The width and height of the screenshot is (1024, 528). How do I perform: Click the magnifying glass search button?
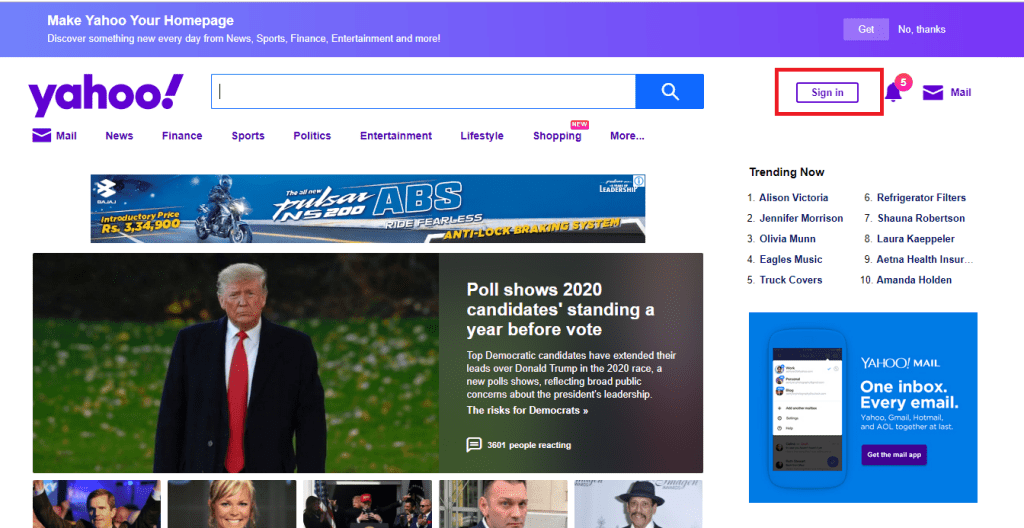point(669,92)
